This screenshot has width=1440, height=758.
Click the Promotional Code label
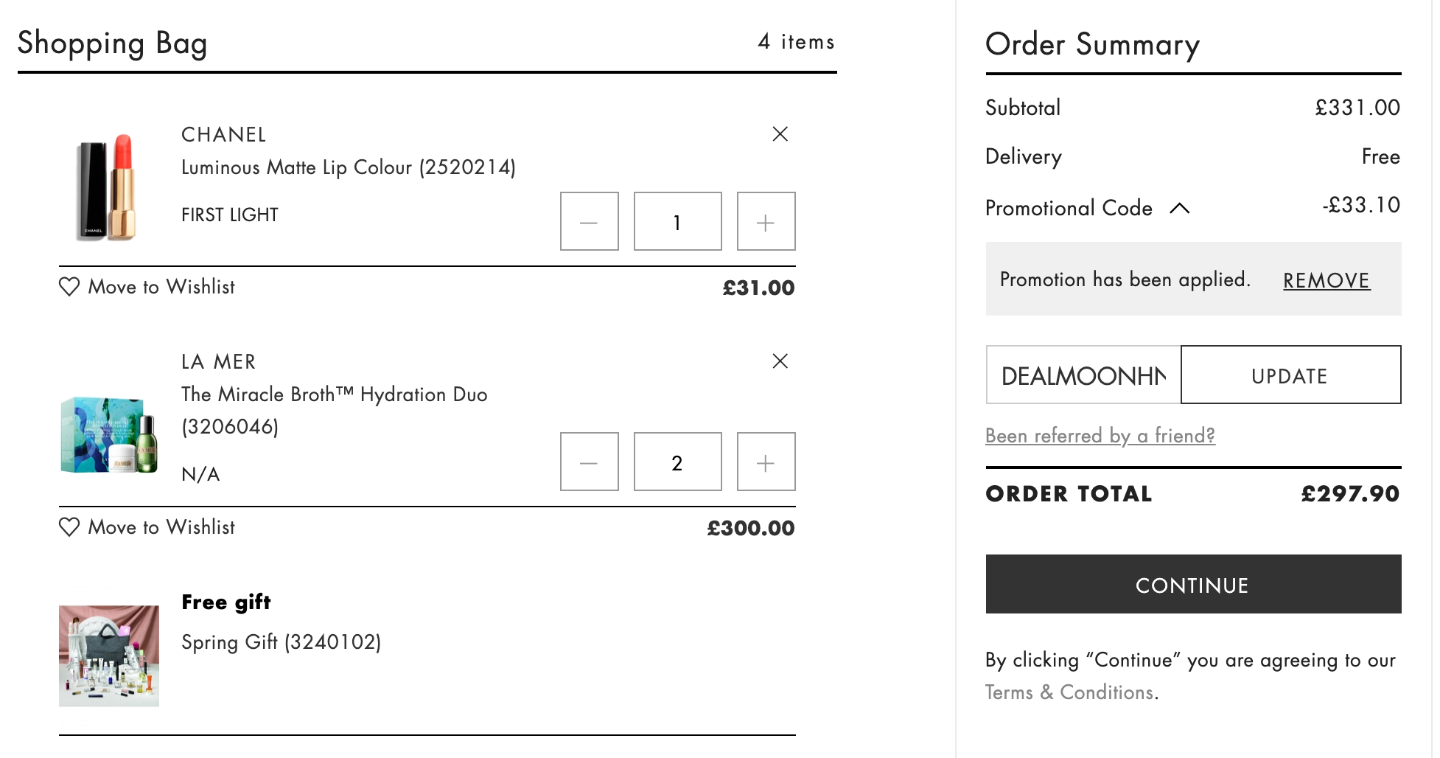1069,208
